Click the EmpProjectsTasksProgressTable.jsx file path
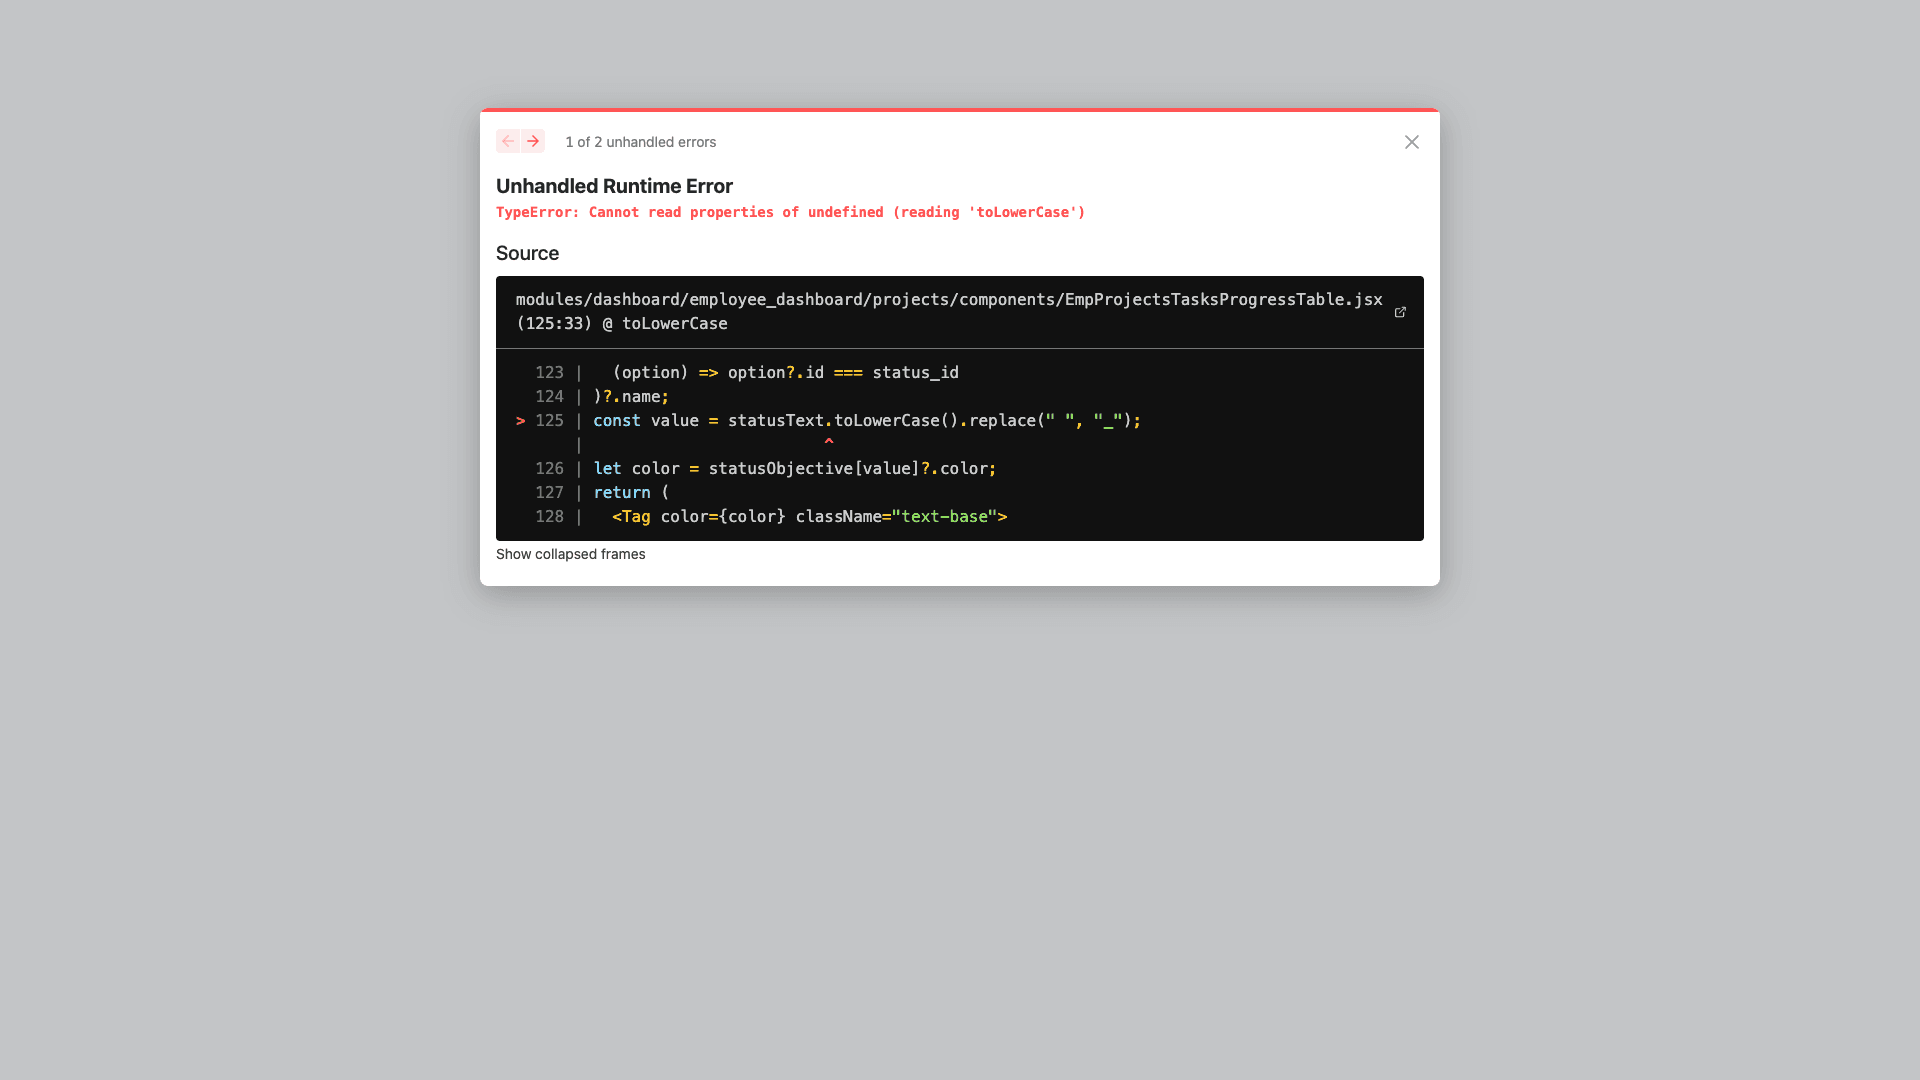Screen dimensions: 1920x1080 (949, 300)
